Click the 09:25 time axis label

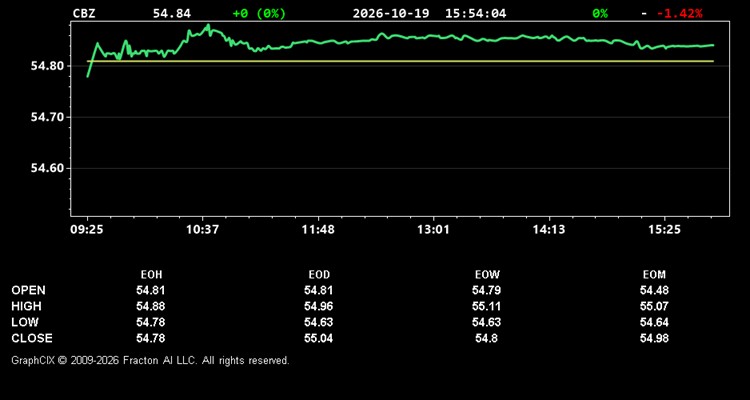point(87,230)
